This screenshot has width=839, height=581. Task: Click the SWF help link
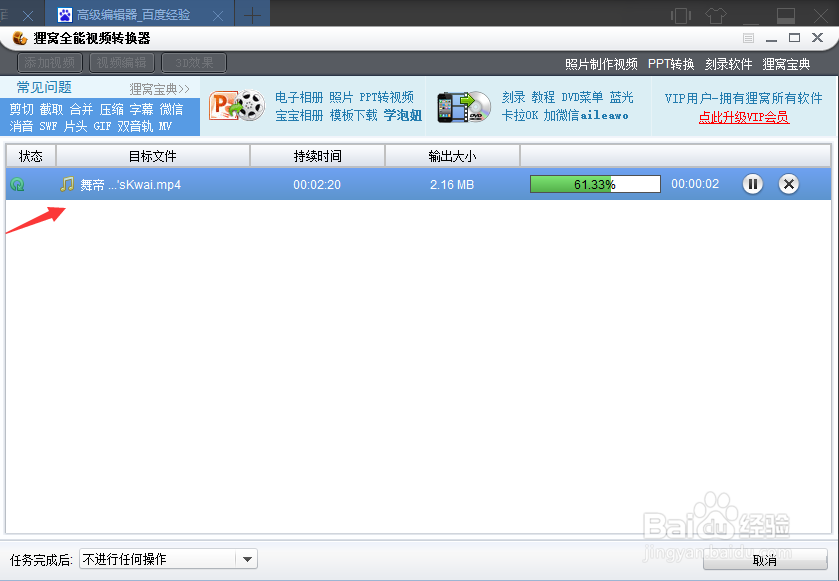48,126
